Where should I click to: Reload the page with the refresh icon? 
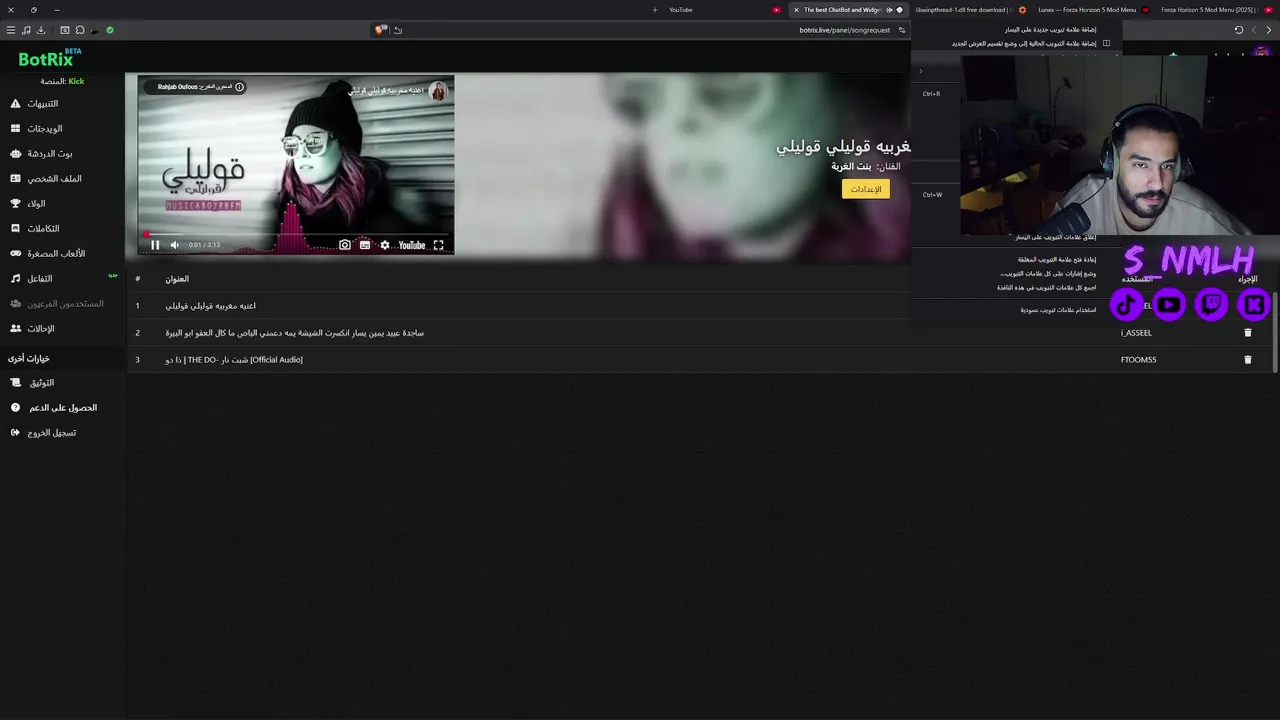(1239, 30)
